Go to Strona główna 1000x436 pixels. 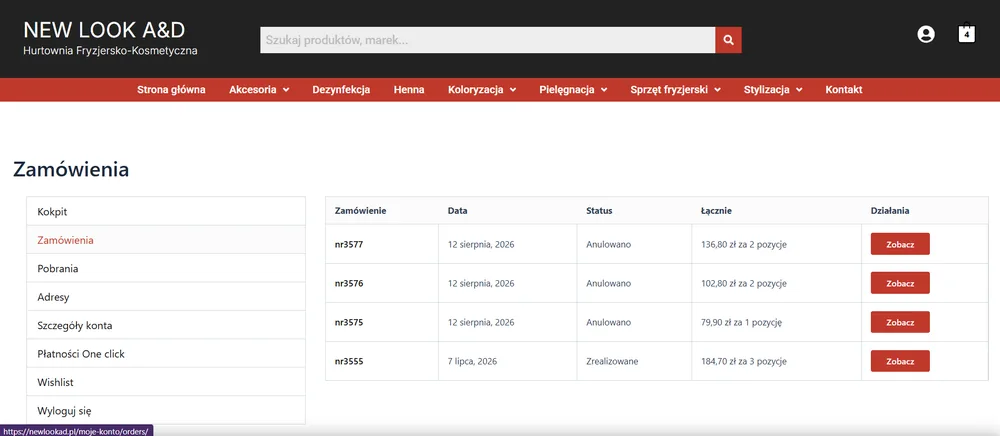[172, 90]
